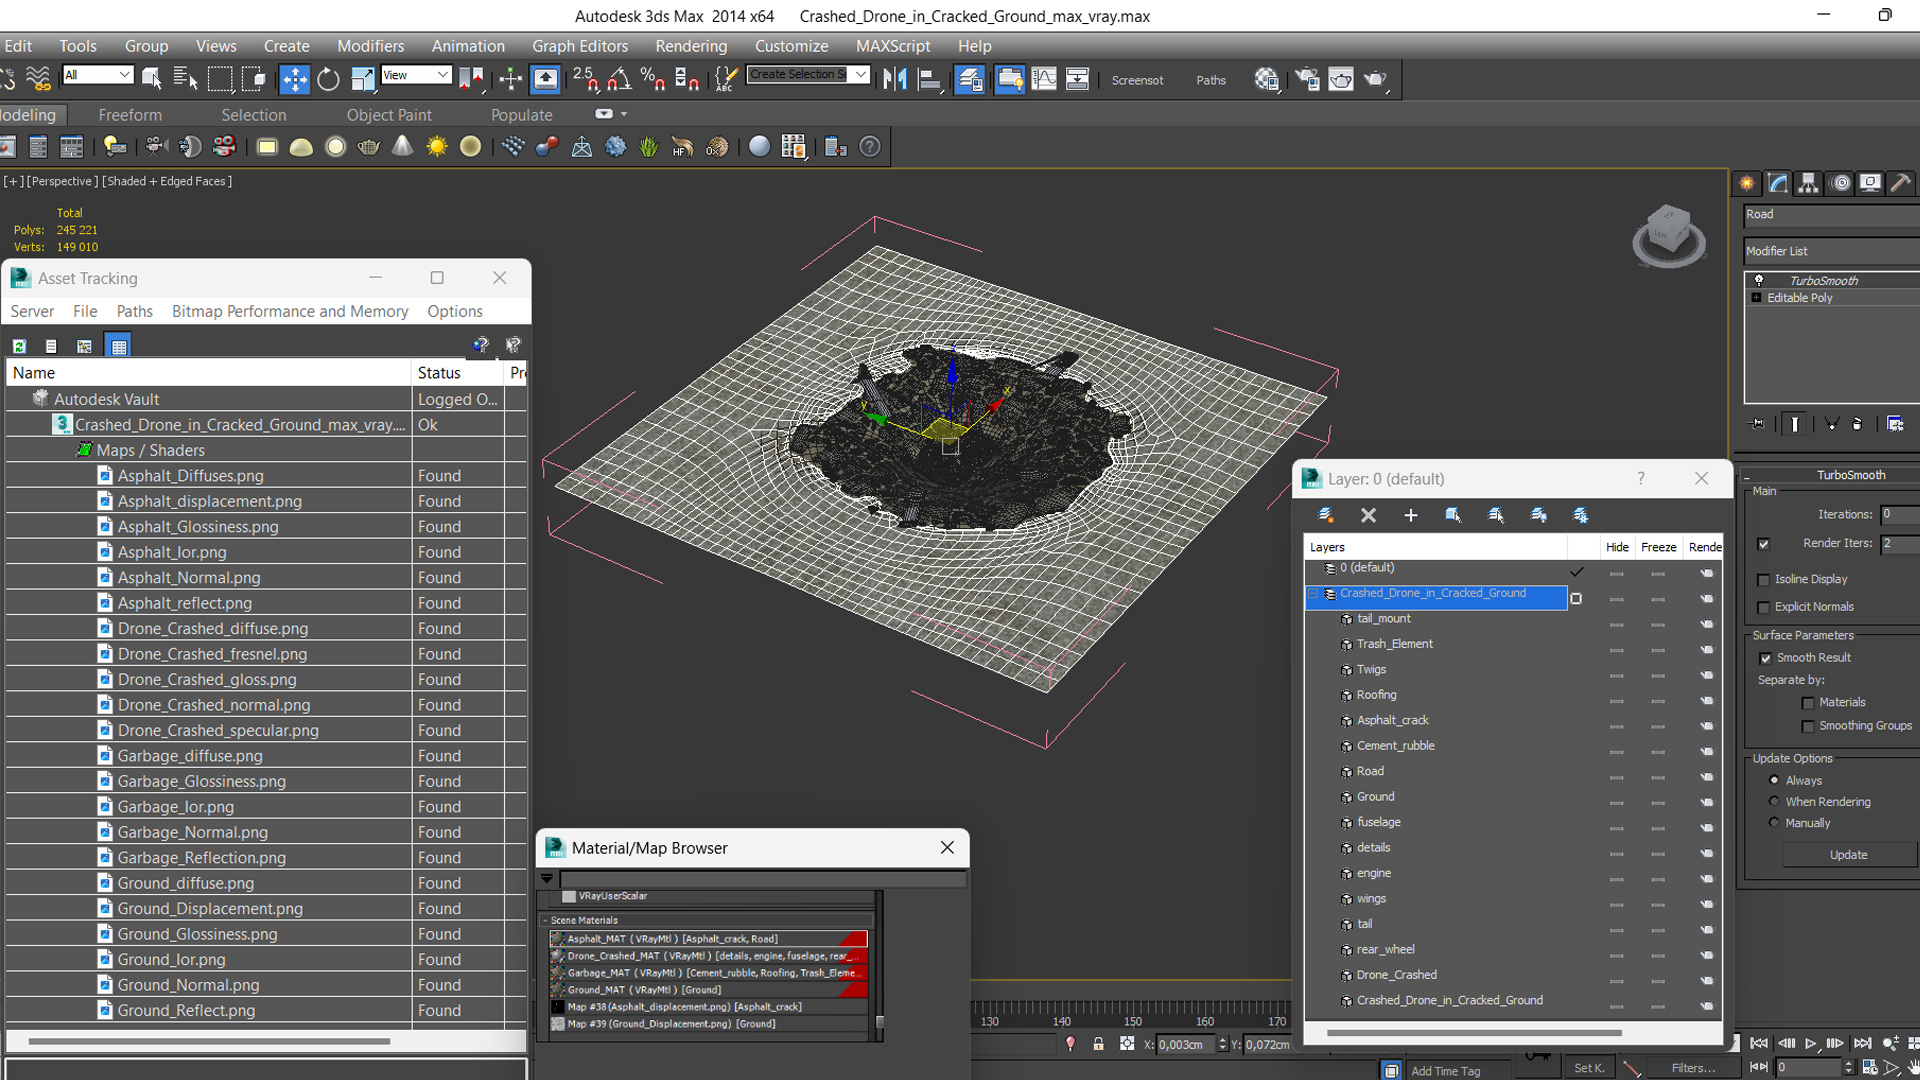
Task: Switch to the Freeform ribbon tab
Action: (x=130, y=115)
